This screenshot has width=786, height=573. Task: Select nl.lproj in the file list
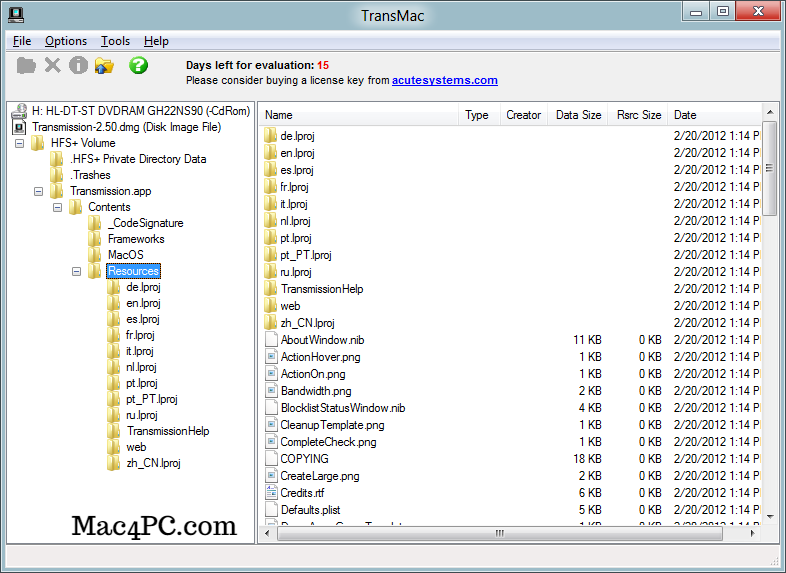point(295,221)
